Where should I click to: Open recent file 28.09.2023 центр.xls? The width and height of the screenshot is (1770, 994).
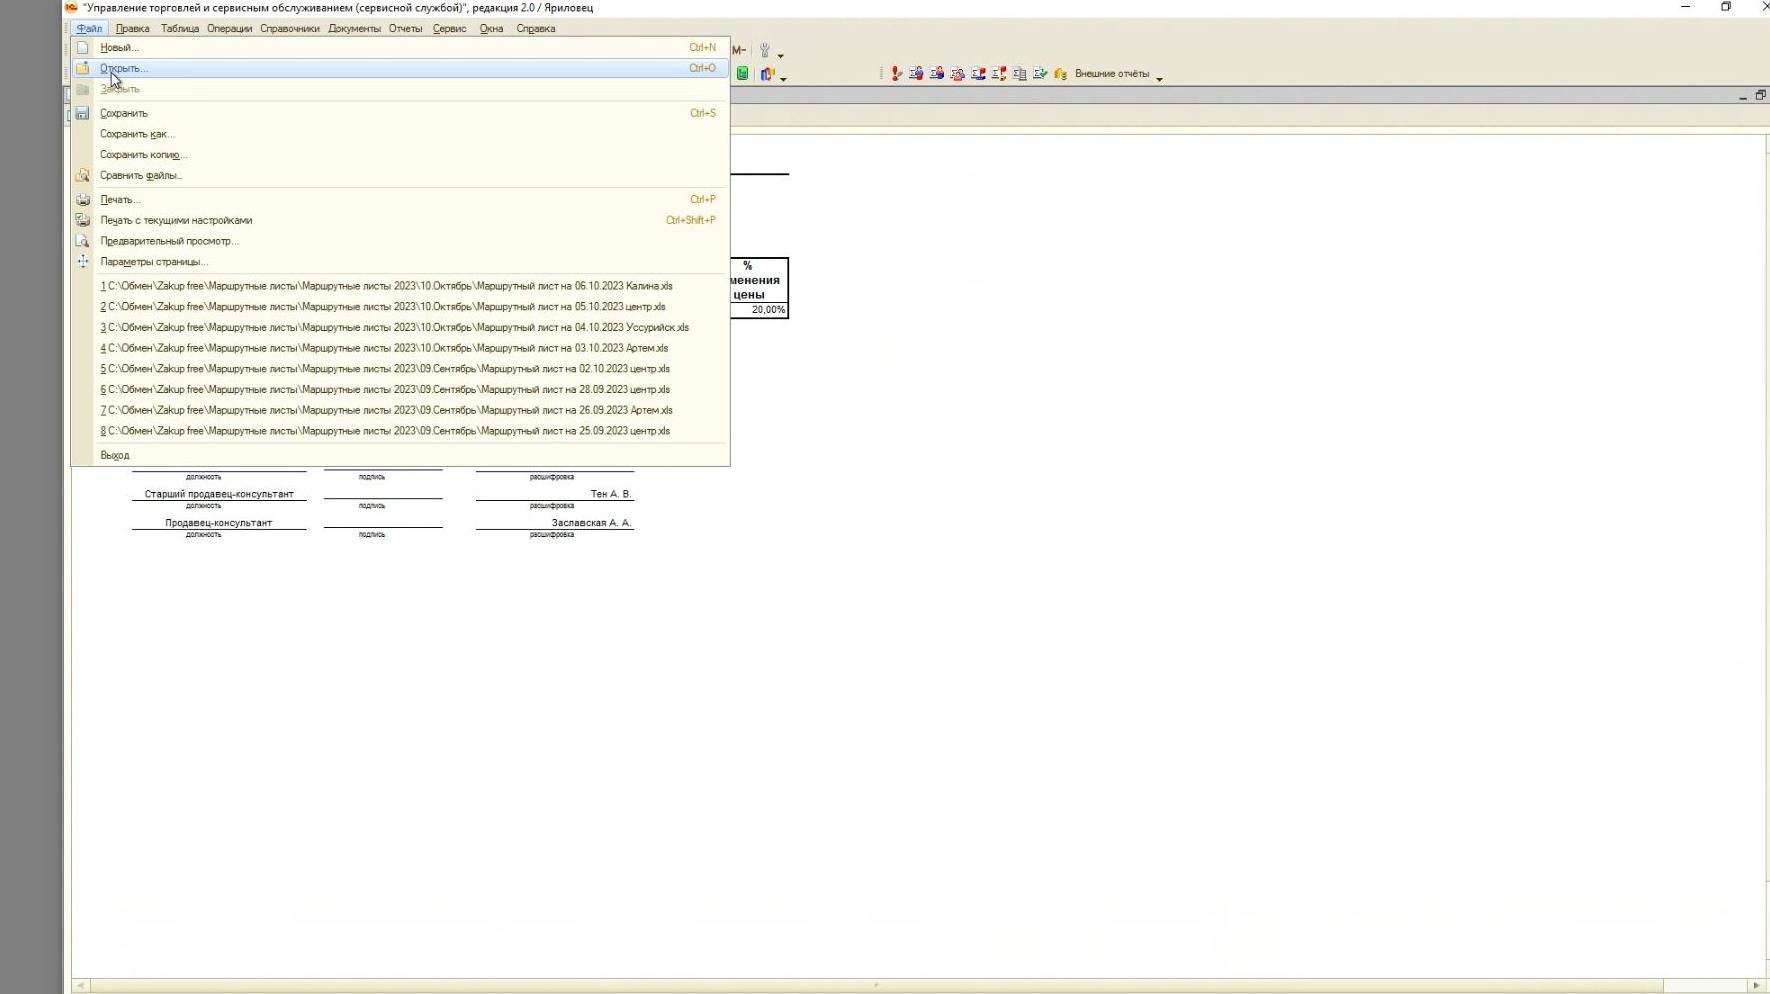tap(400, 389)
